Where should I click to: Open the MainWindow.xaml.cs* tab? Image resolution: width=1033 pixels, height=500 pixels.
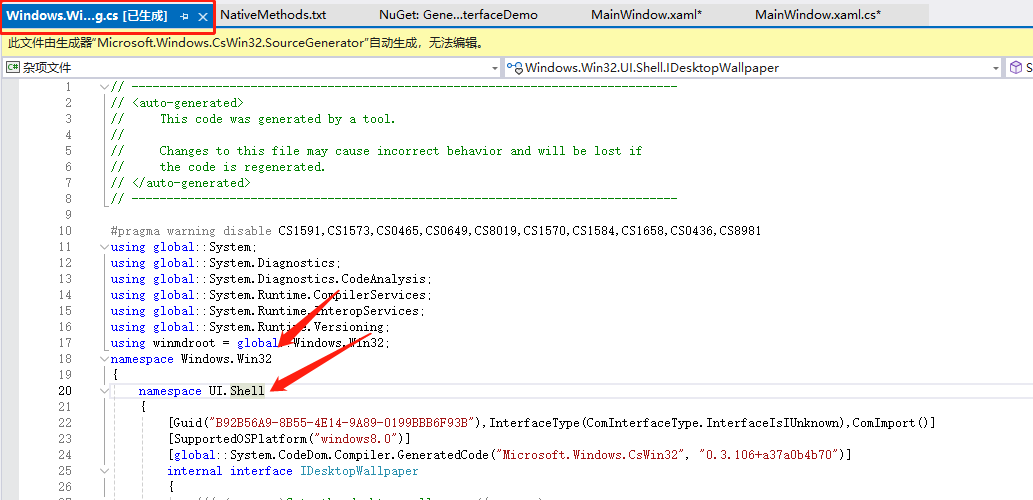(x=818, y=14)
